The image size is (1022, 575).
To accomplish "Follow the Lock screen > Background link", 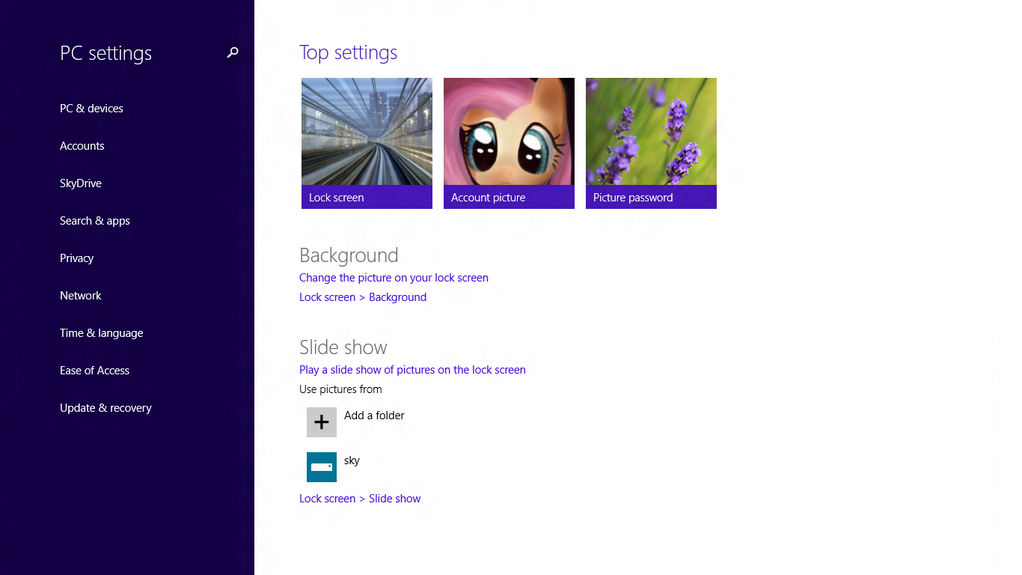I will click(x=363, y=297).
